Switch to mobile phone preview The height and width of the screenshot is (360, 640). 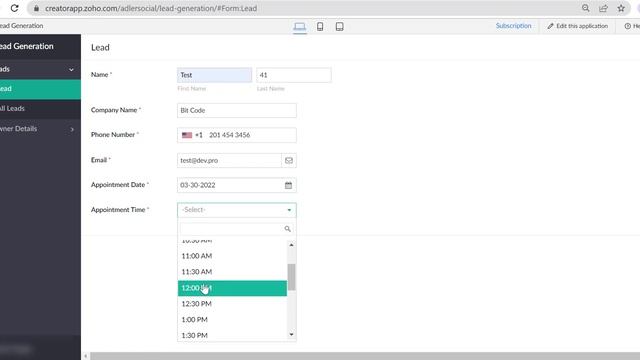[320, 27]
